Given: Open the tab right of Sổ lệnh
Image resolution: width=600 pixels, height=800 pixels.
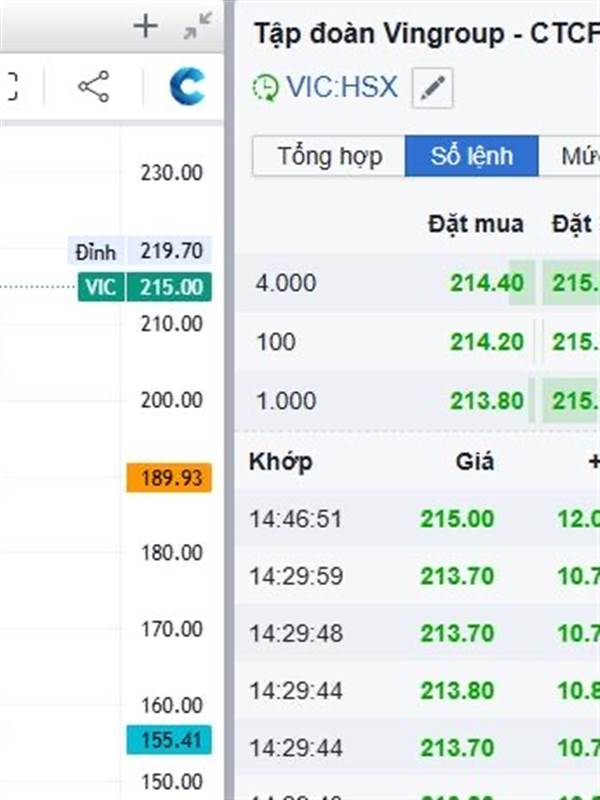Looking at the screenshot, I should pos(569,156).
